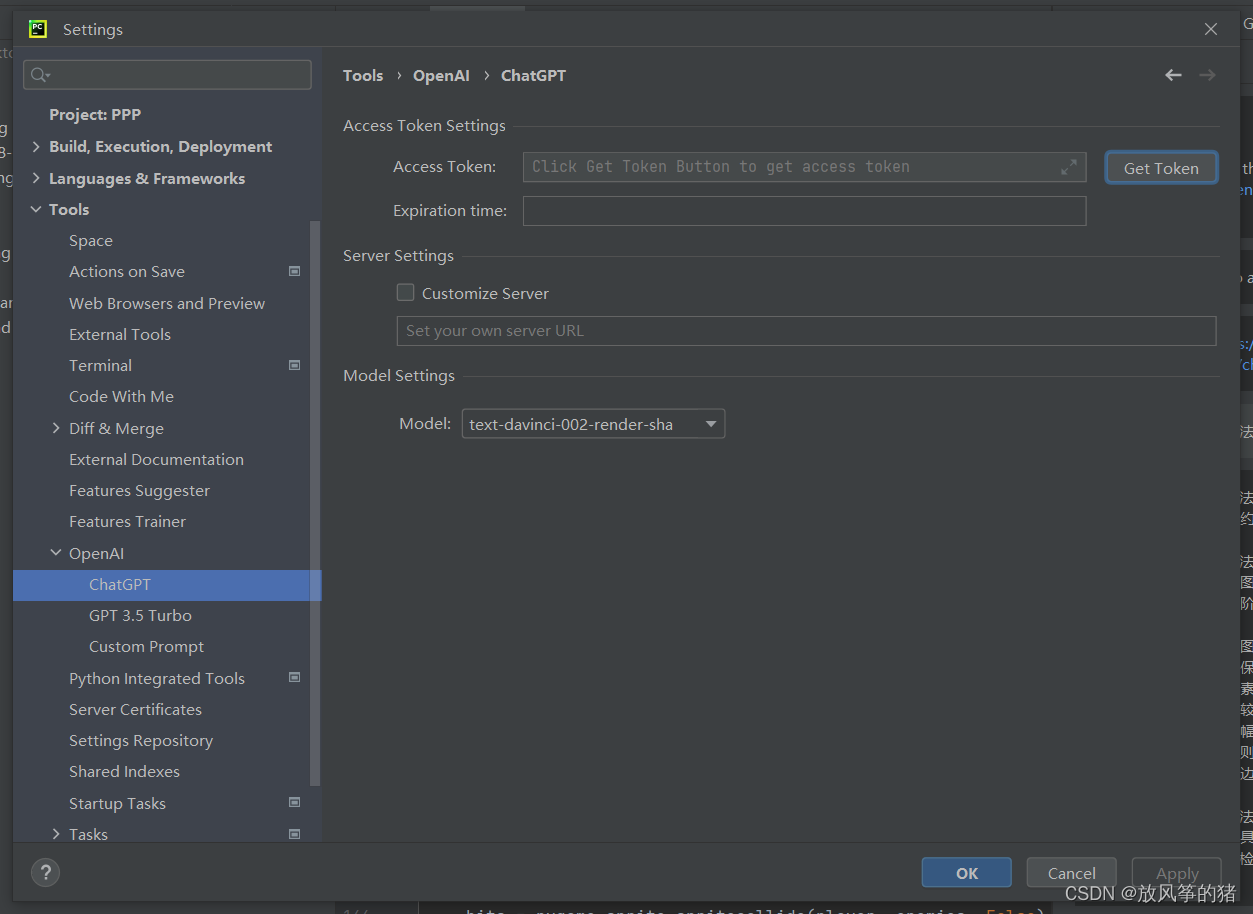Image resolution: width=1253 pixels, height=914 pixels.
Task: Click the project-level icon beside Startup Tasks
Action: pos(295,803)
